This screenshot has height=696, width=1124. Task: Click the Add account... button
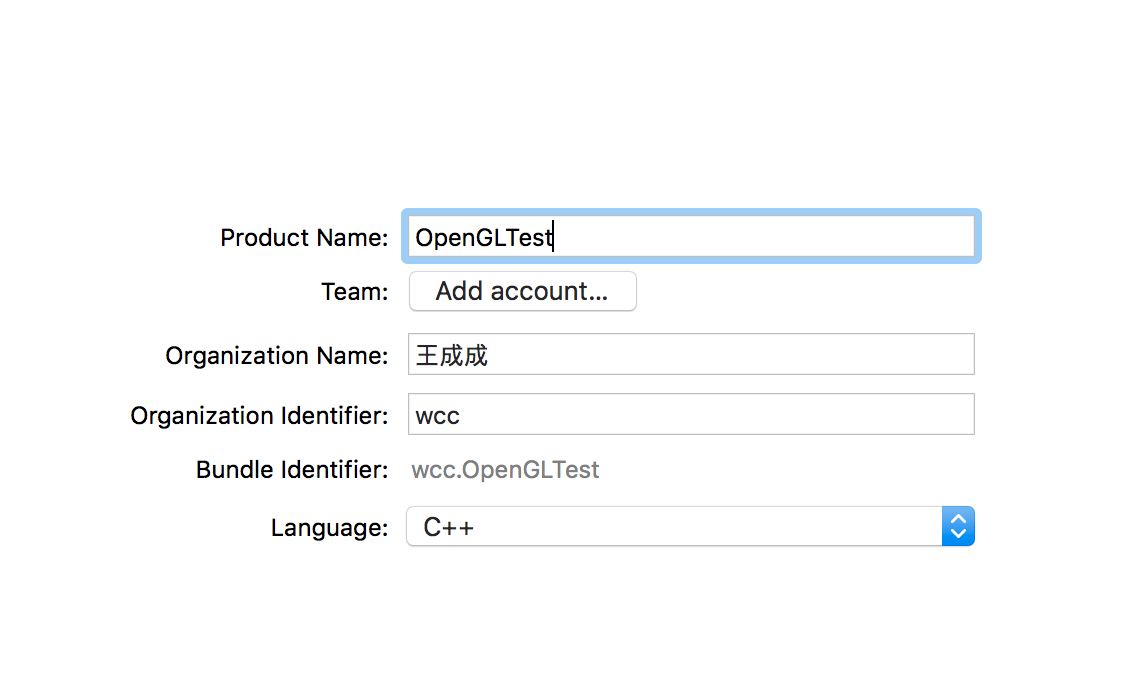(523, 291)
